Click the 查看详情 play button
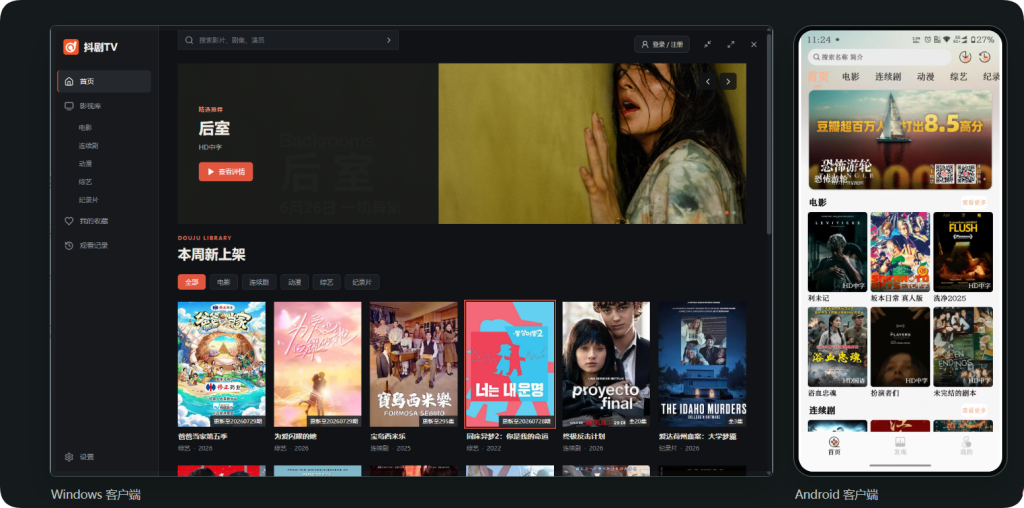The height and width of the screenshot is (508, 1024). click(x=226, y=172)
